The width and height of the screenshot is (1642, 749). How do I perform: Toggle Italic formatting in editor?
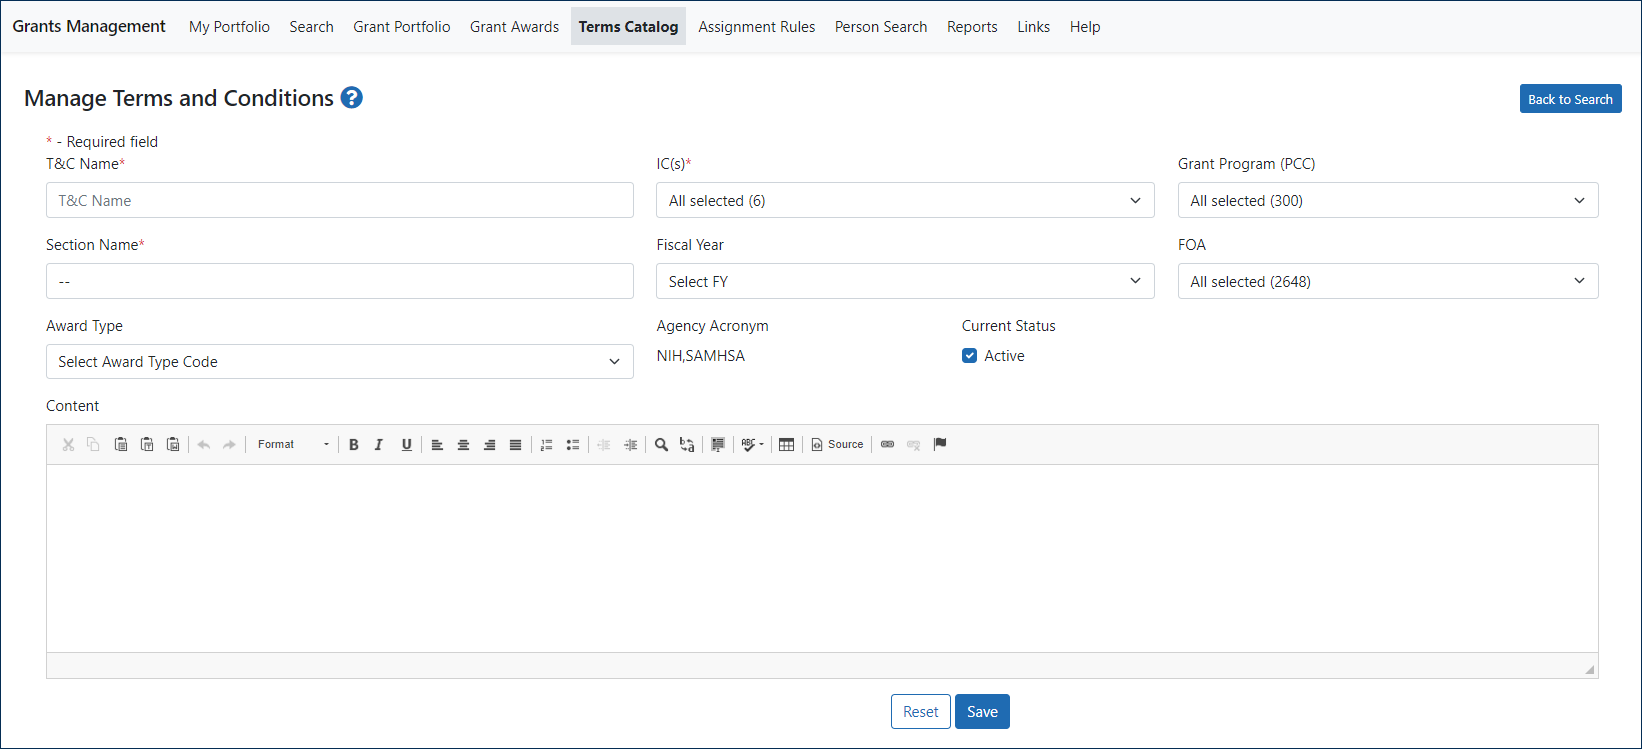point(379,445)
